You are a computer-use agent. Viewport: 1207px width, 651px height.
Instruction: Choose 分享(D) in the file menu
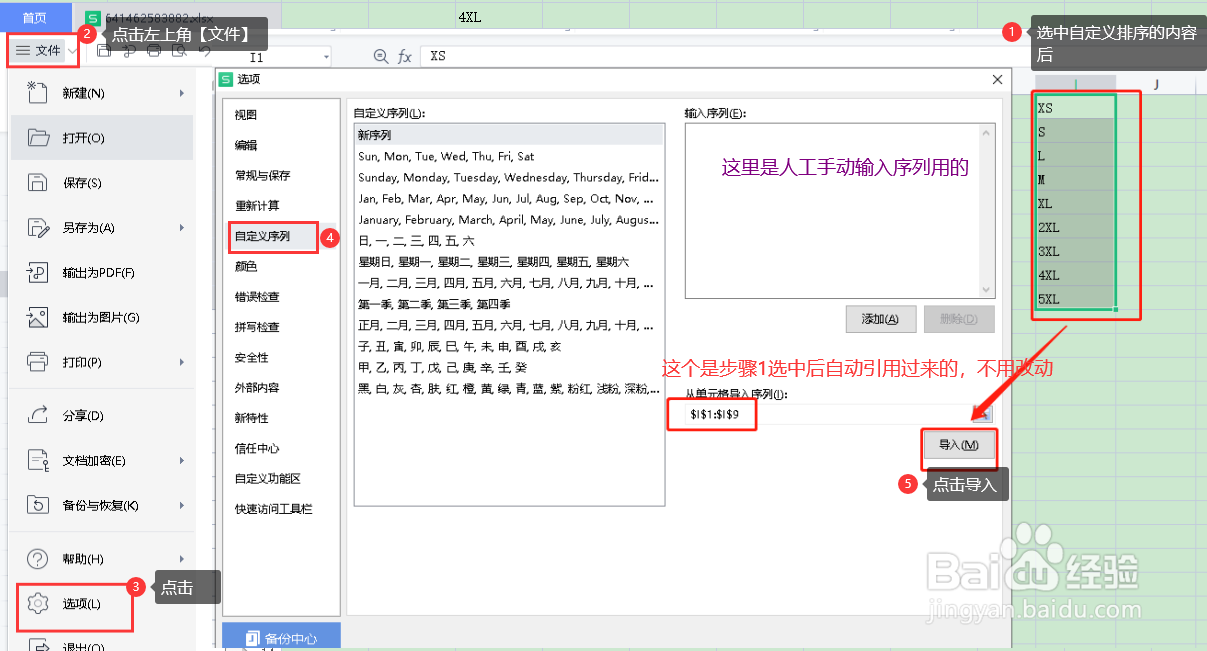click(x=103, y=416)
